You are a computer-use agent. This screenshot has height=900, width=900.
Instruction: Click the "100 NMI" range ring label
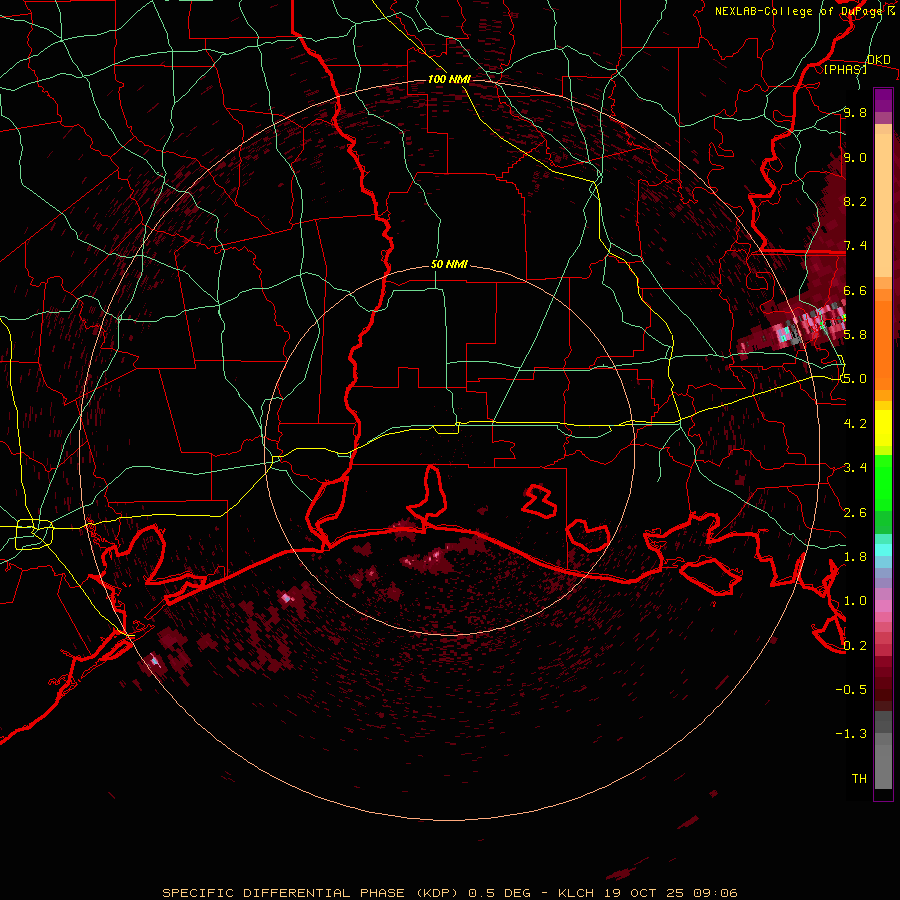point(449,79)
